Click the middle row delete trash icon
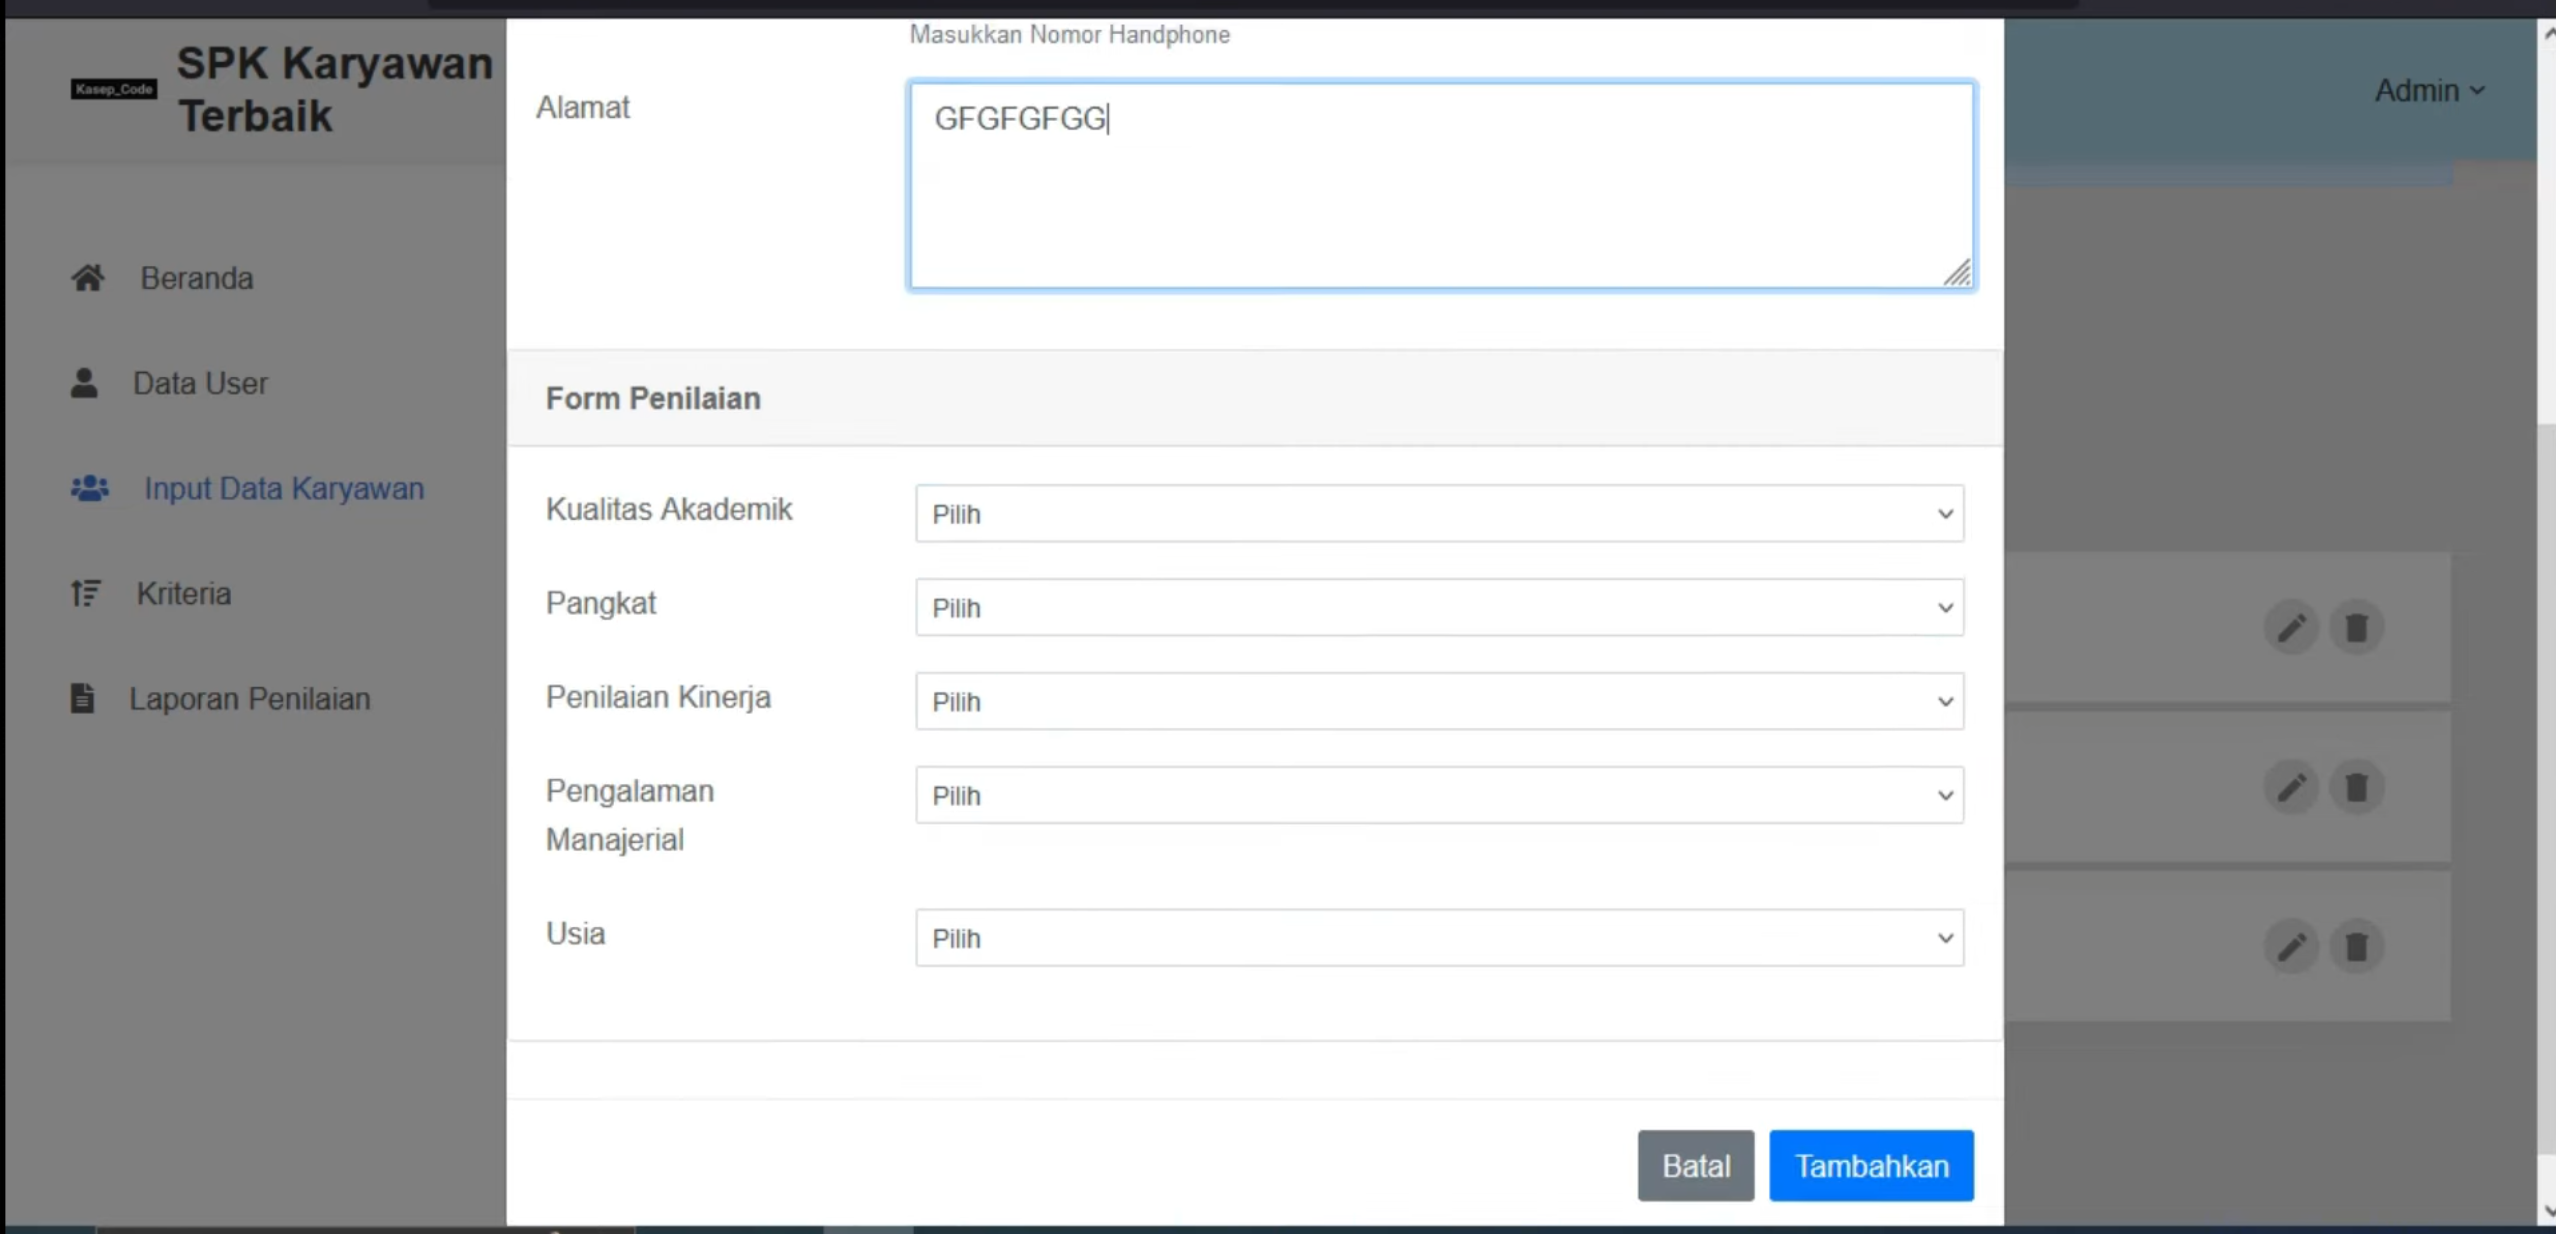Viewport: 2556px width, 1234px height. 2357,788
